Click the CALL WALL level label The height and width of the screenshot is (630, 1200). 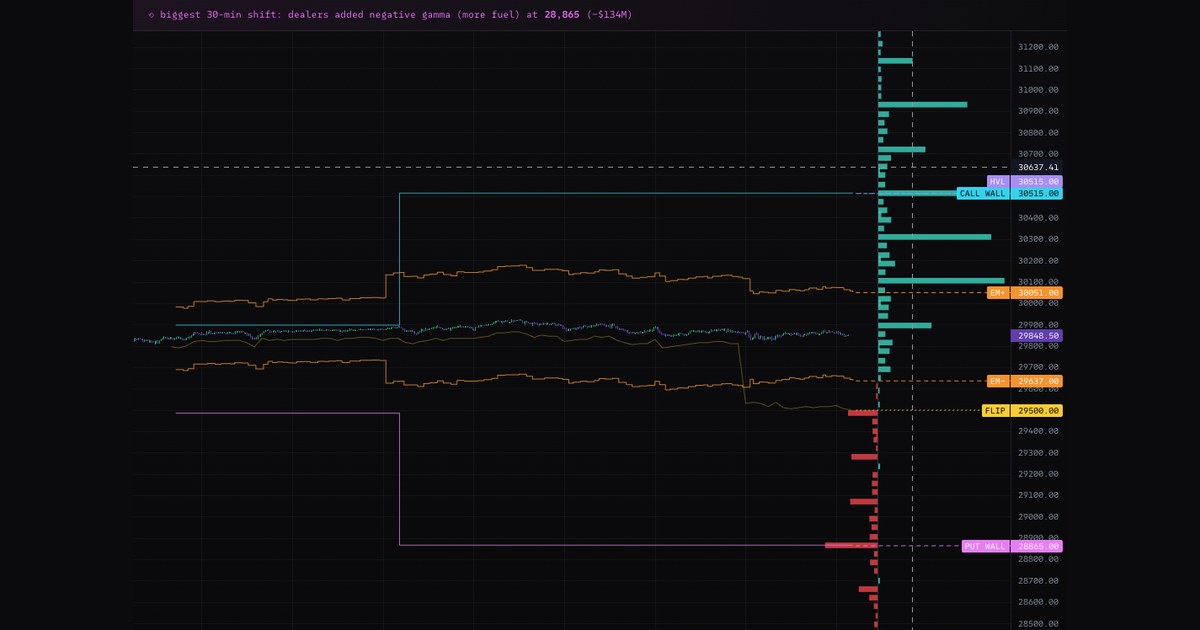(983, 193)
